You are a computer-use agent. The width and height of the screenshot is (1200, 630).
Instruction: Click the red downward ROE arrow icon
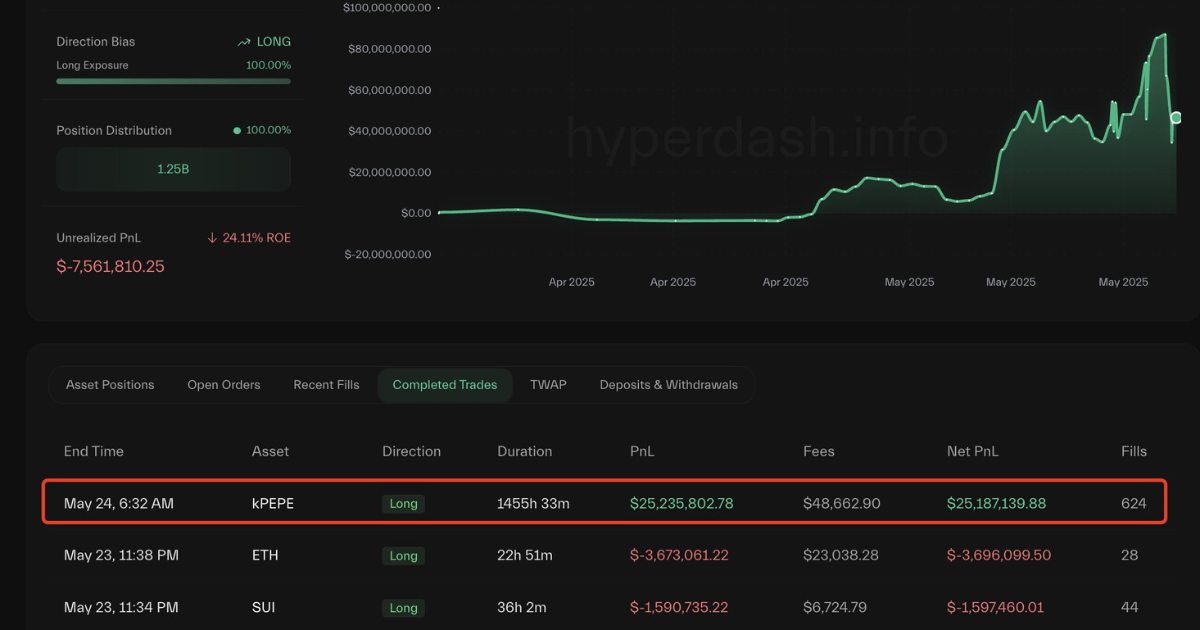coord(210,238)
